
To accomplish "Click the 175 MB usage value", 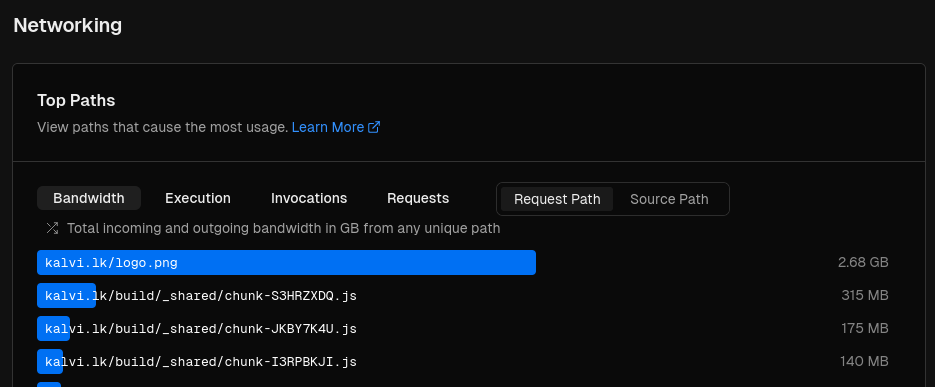I will (865, 329).
